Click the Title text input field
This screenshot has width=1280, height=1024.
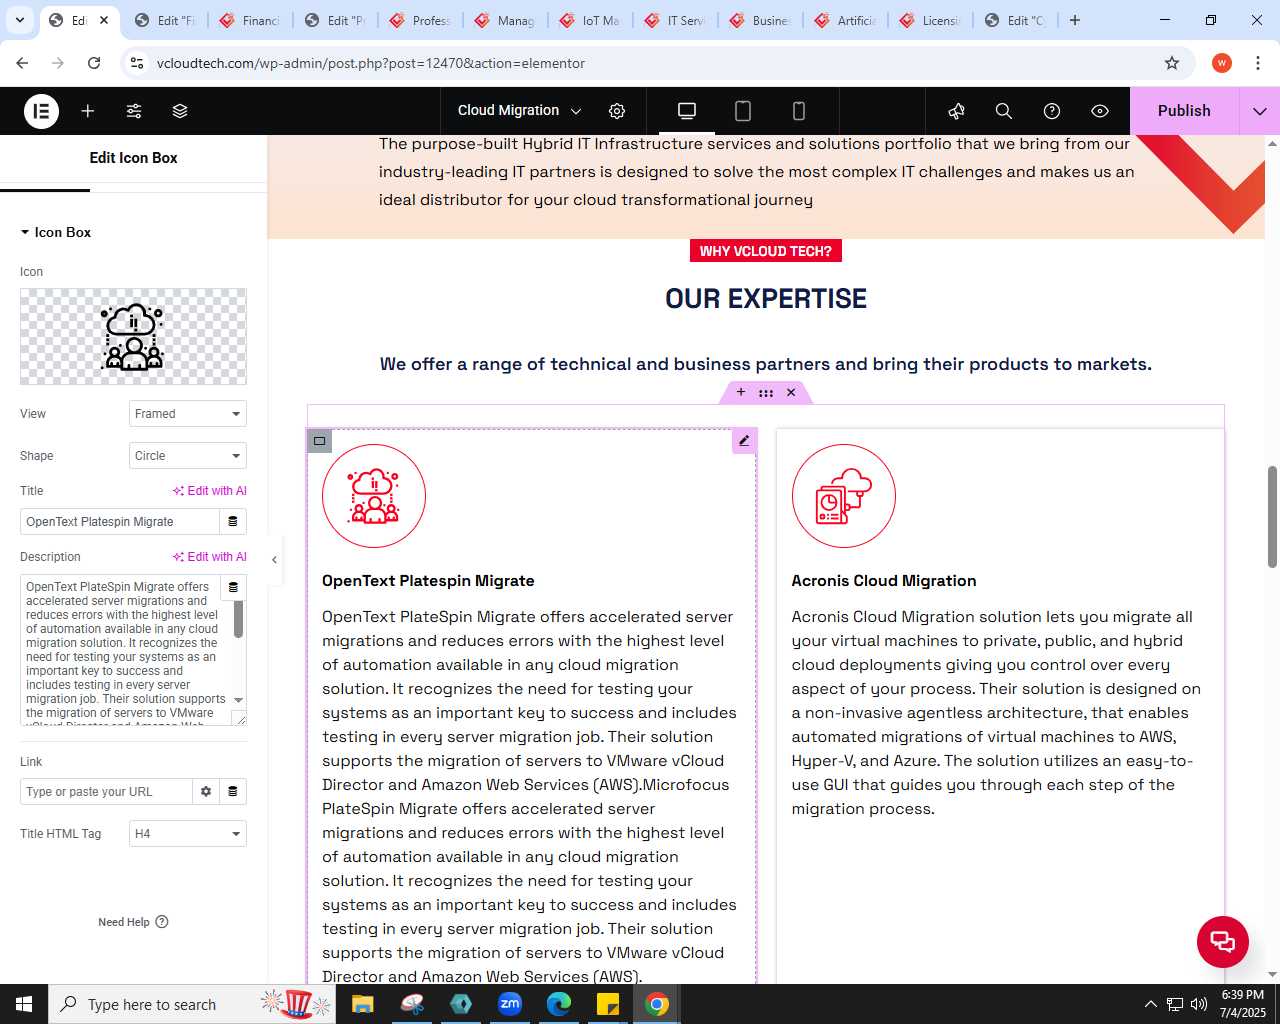(x=119, y=522)
